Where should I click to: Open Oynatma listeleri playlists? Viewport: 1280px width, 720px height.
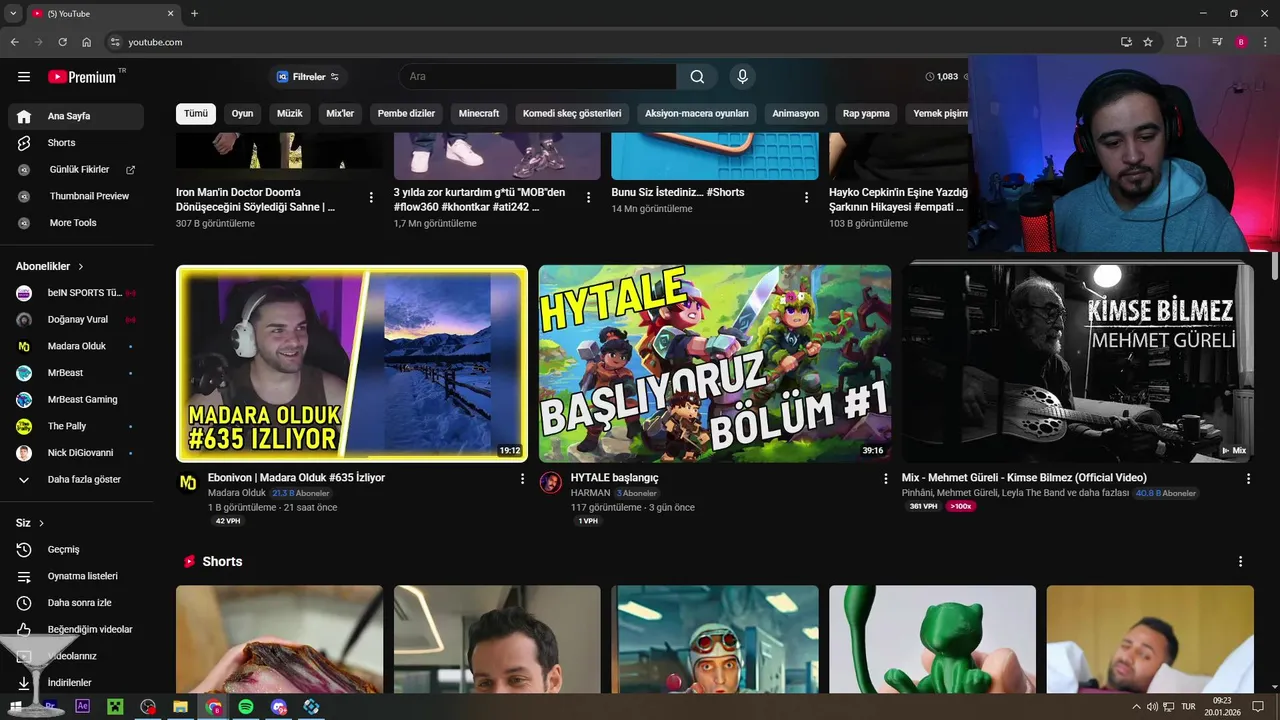76,576
